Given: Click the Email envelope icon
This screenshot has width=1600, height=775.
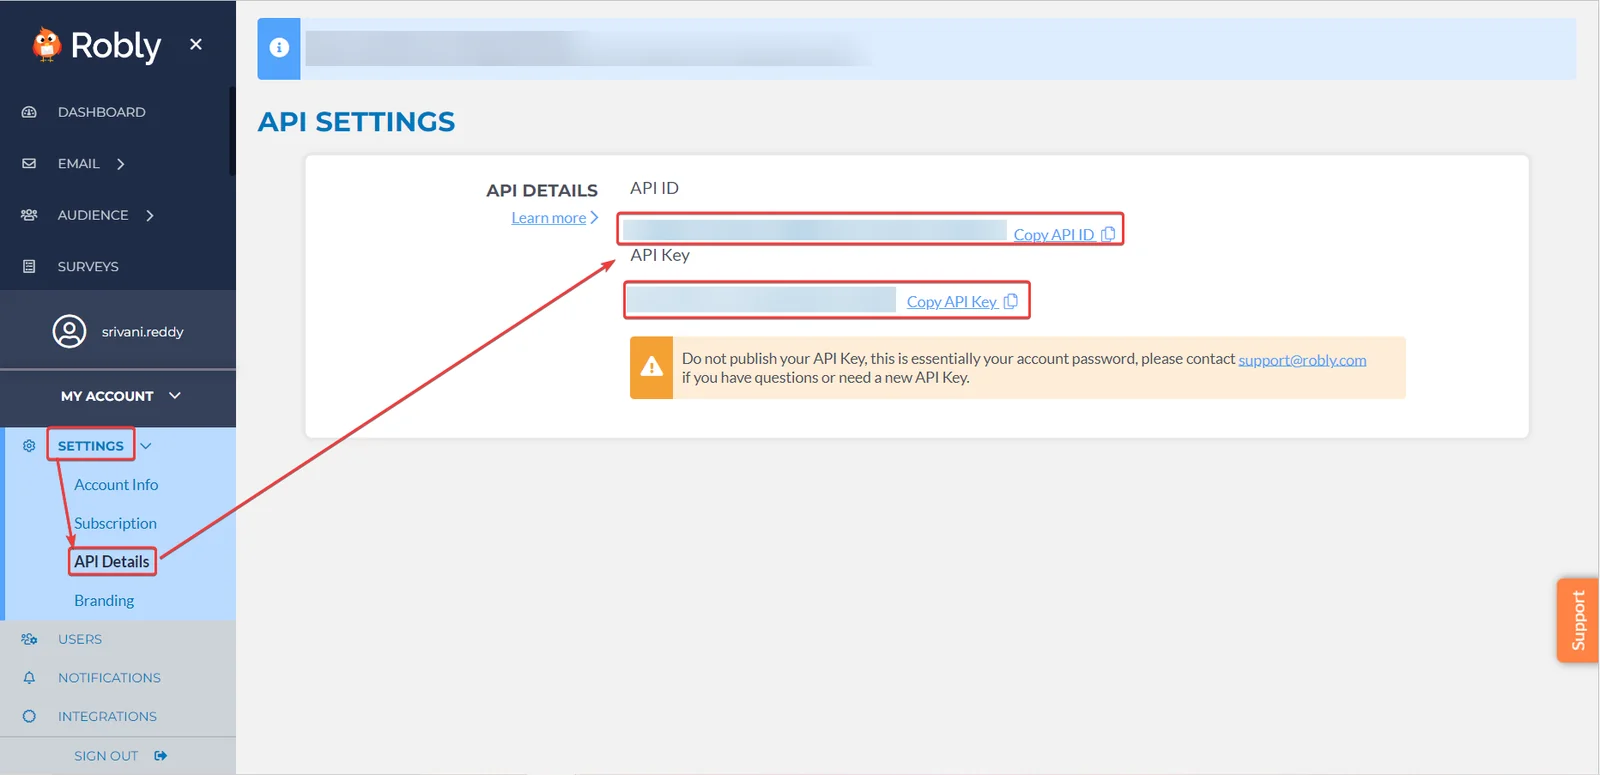Looking at the screenshot, I should pyautogui.click(x=29, y=163).
